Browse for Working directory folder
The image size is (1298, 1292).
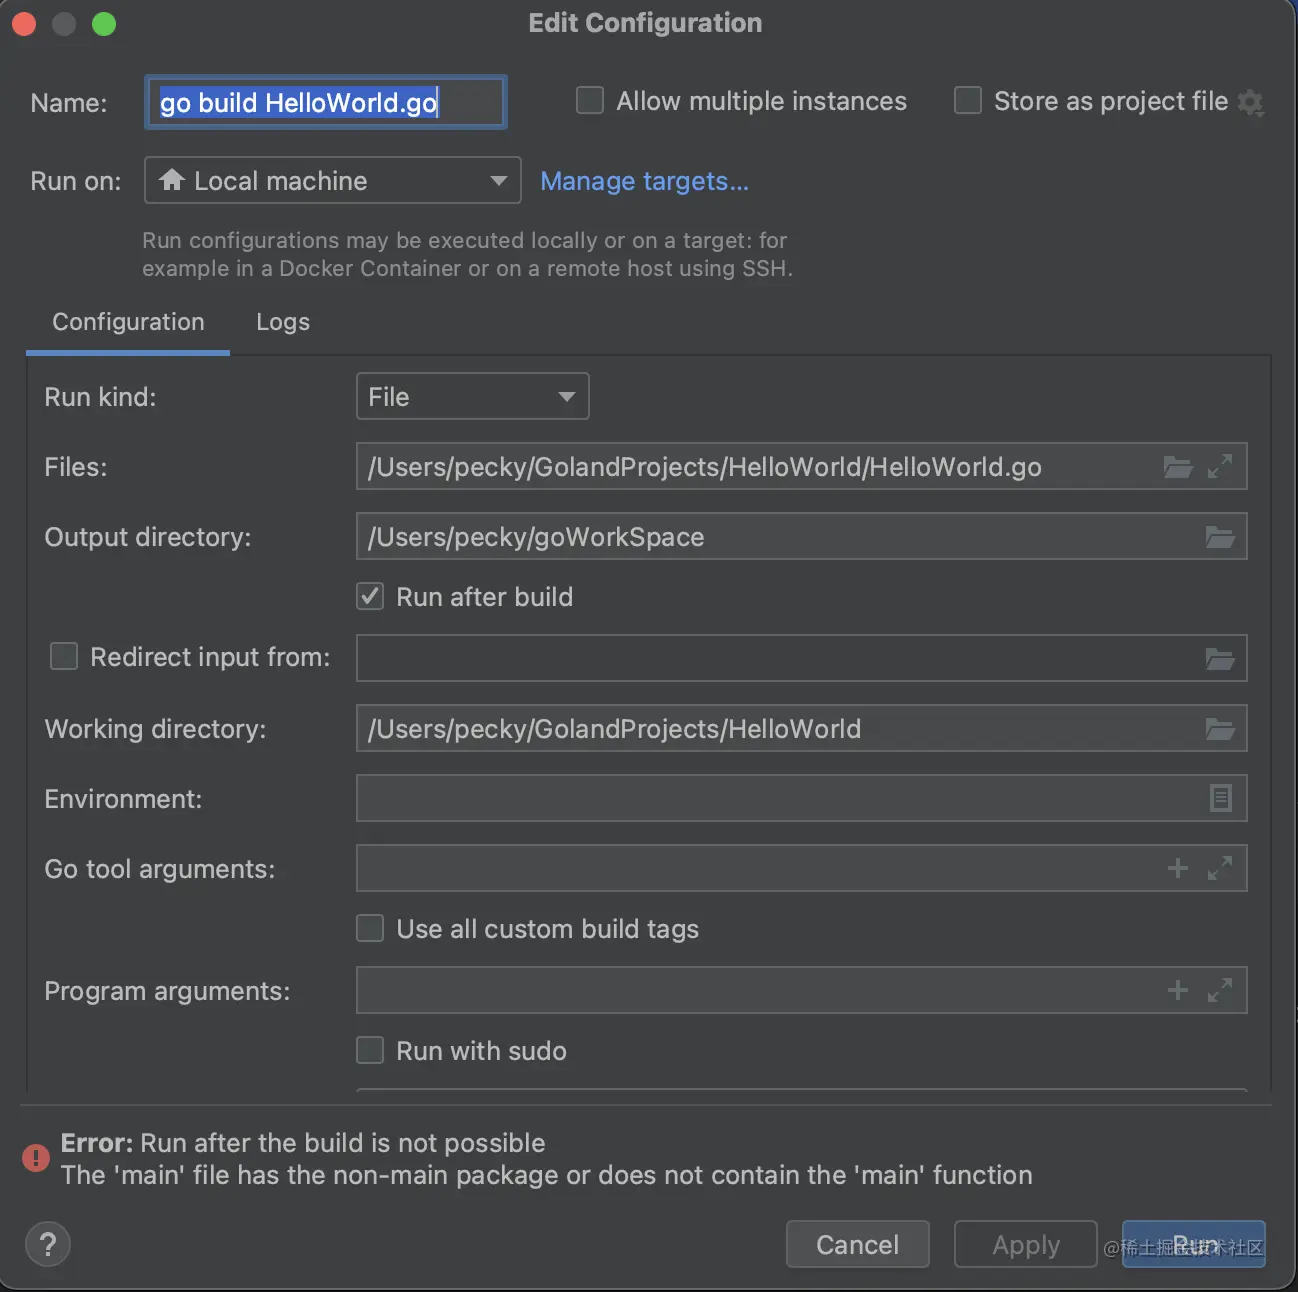[1219, 729]
